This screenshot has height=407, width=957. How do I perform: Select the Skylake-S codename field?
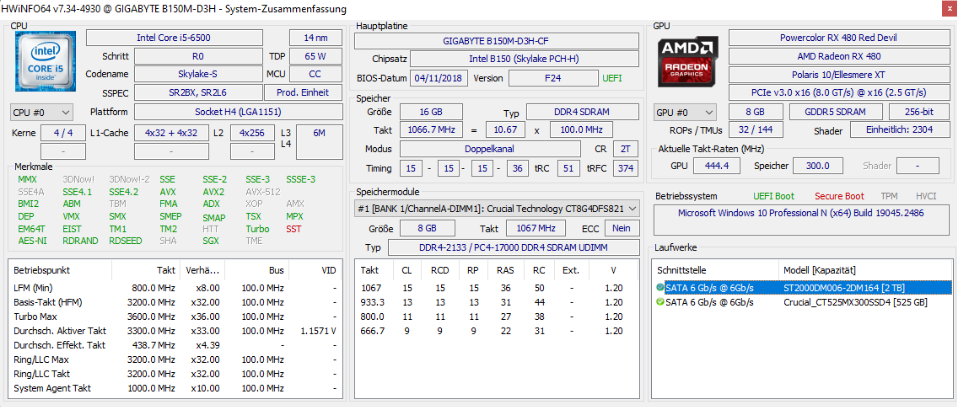[198, 74]
